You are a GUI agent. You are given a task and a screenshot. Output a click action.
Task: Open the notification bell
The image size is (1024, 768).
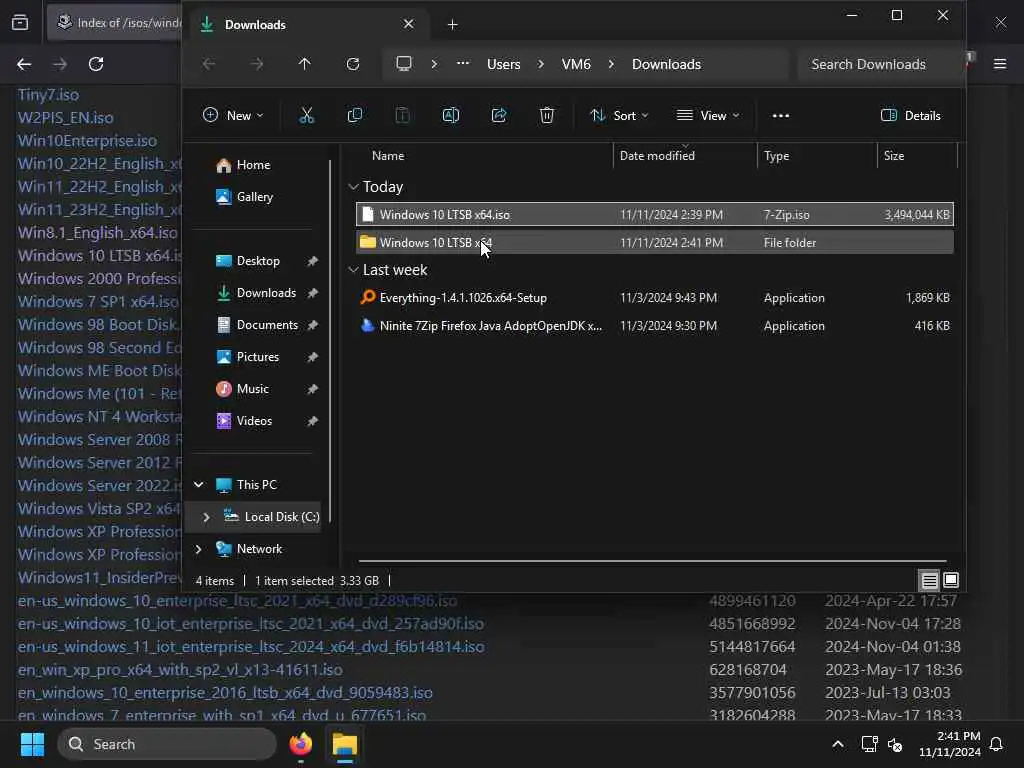[x=997, y=744]
